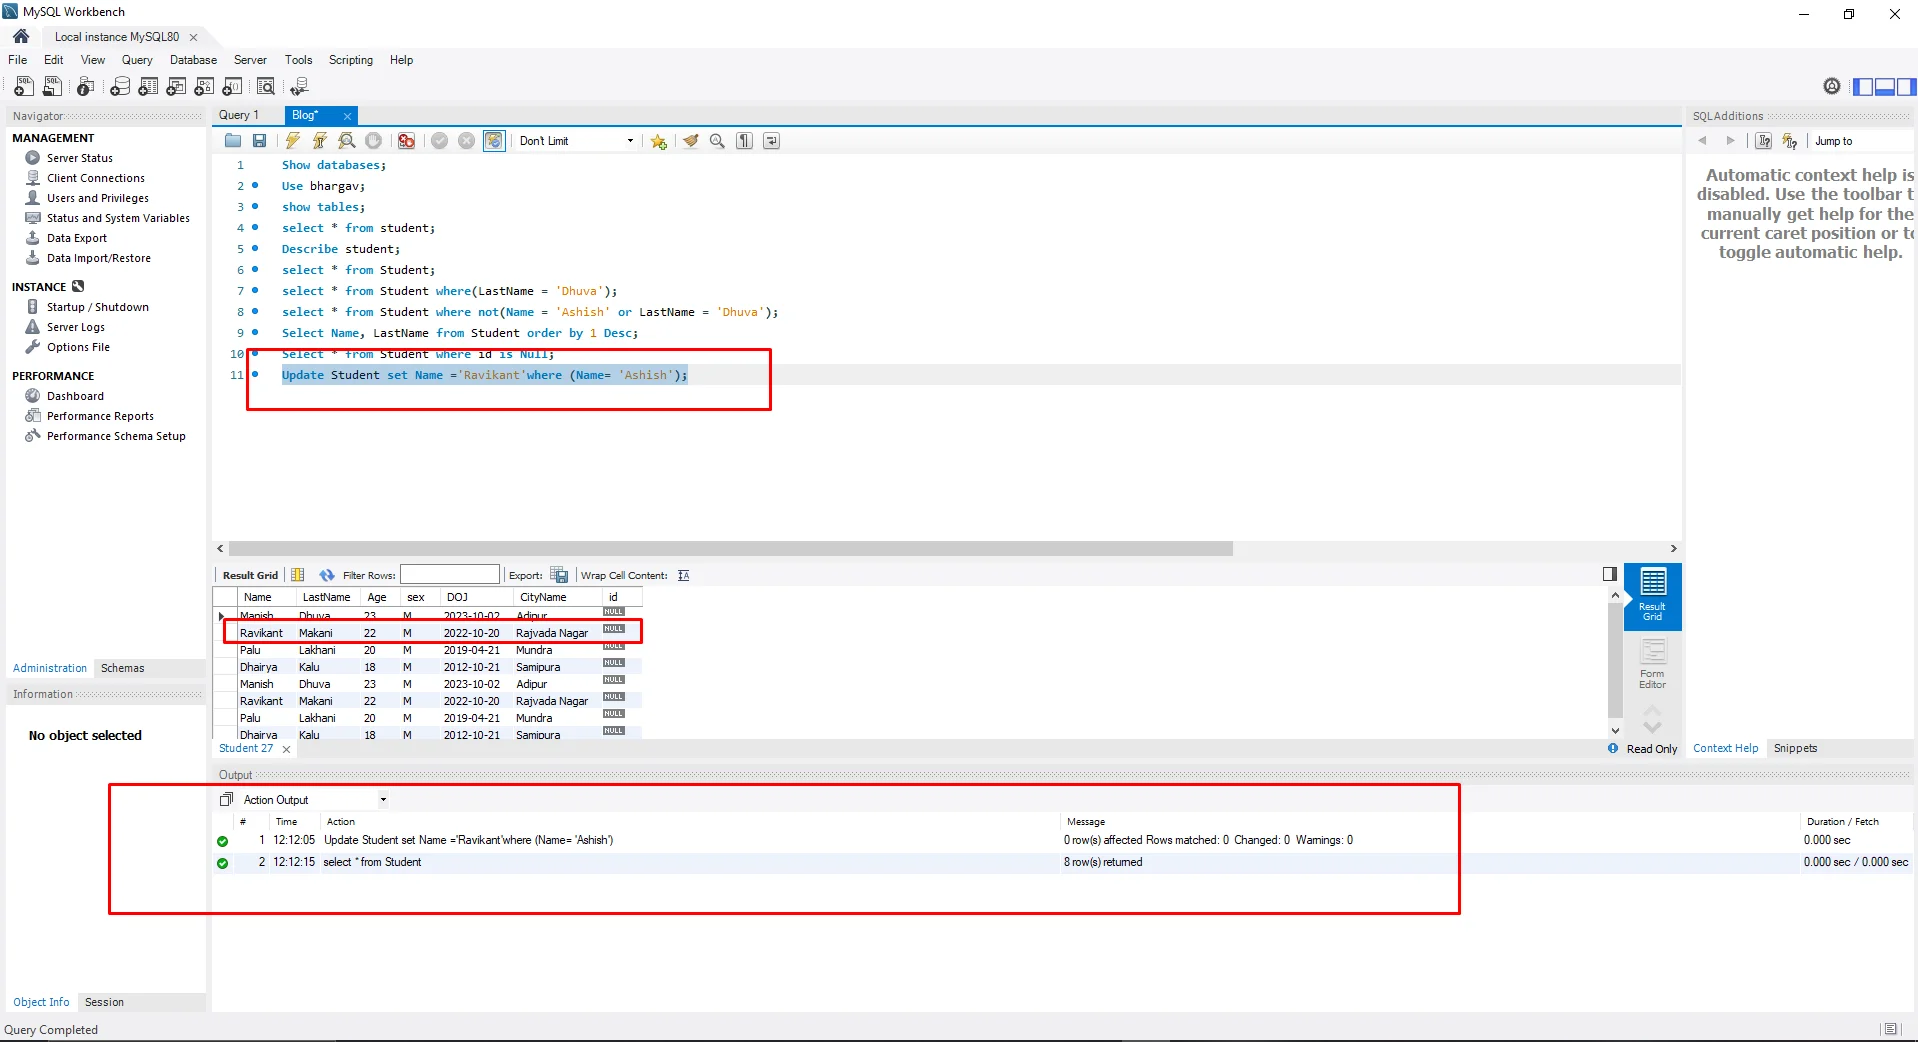The height and width of the screenshot is (1042, 1918).
Task: Toggle the auto-commit mode button
Action: tap(494, 141)
